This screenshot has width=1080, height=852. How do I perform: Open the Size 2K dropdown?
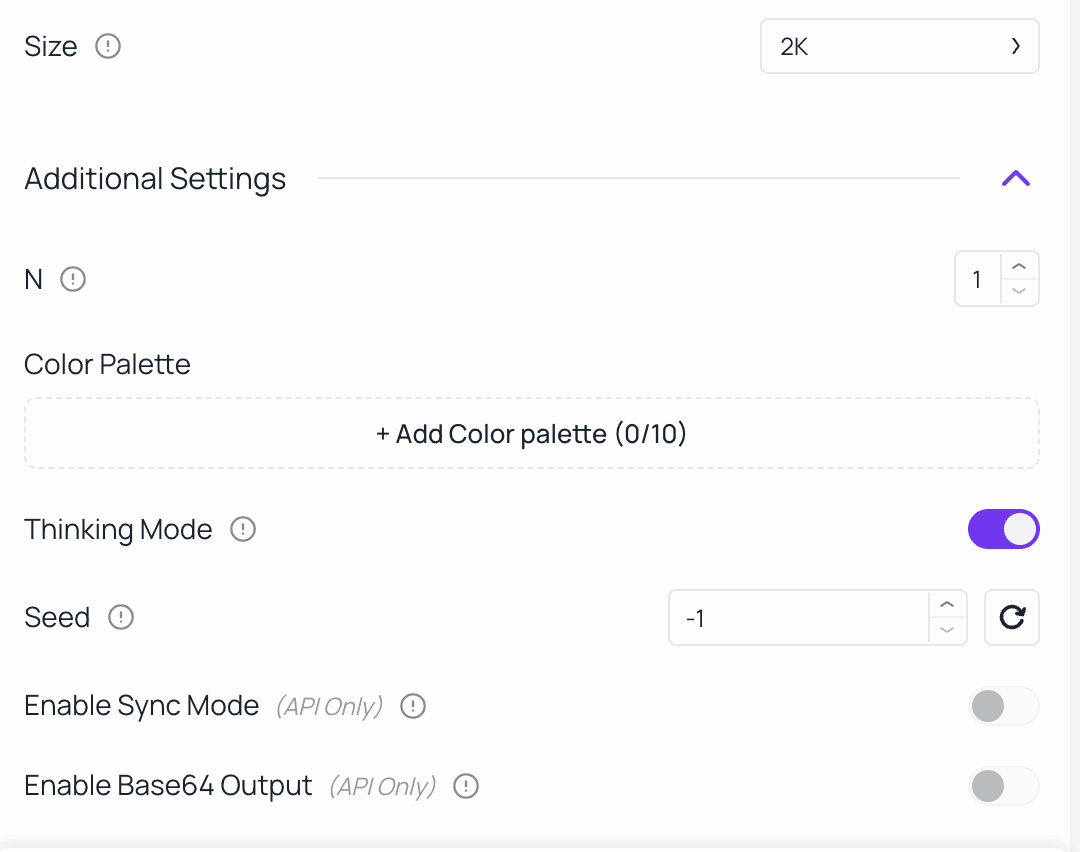[x=899, y=47]
